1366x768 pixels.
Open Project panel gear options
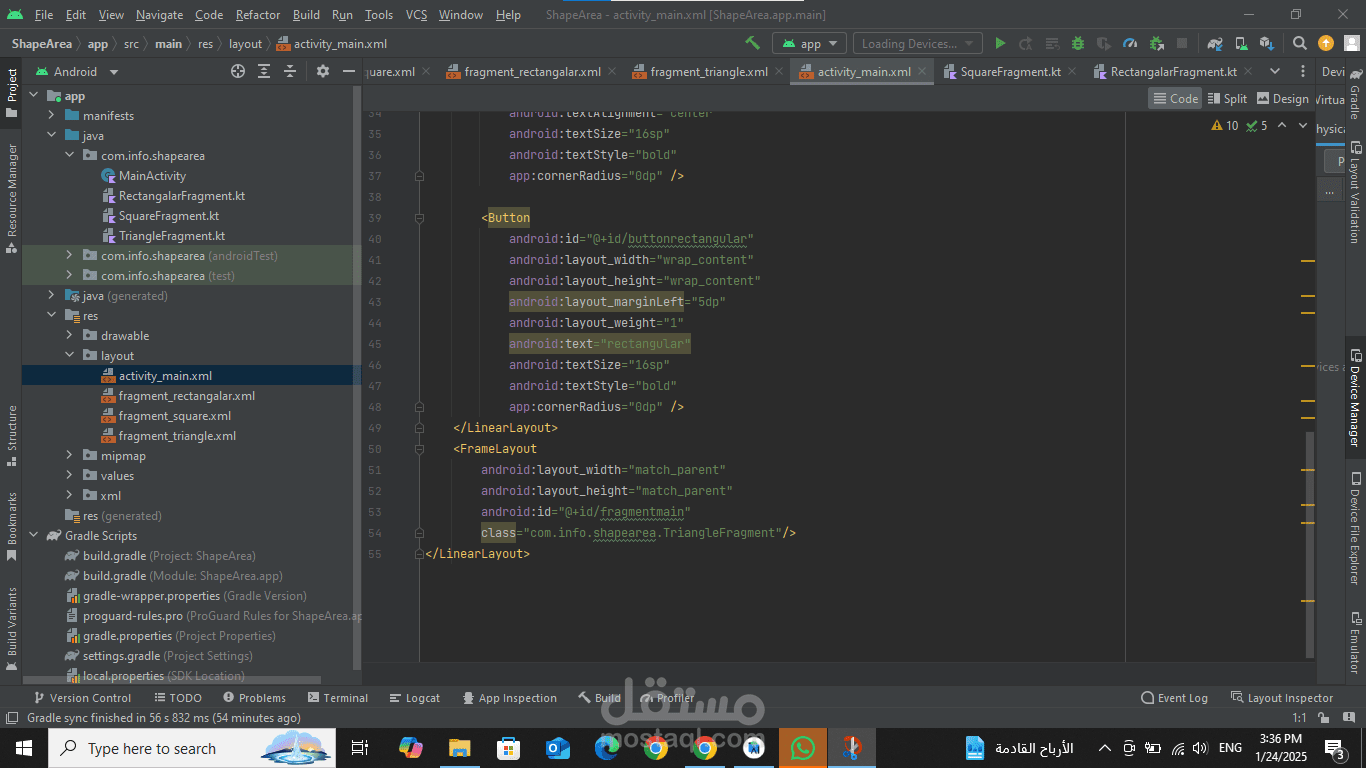pos(322,71)
